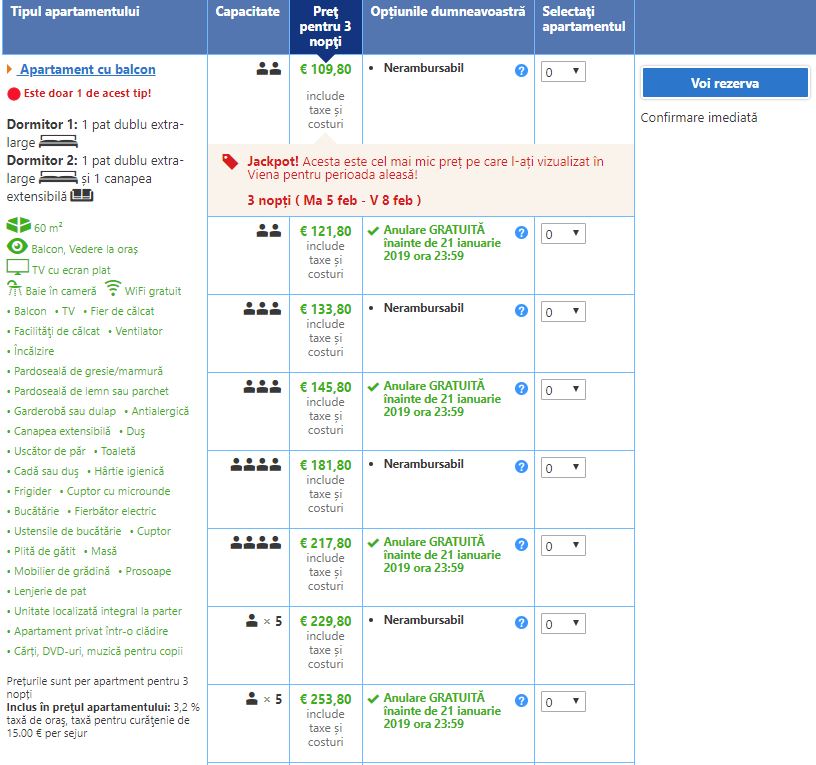Click help icon beside €181,80 Nerambursabil option
The height and width of the screenshot is (765, 816).
click(521, 467)
